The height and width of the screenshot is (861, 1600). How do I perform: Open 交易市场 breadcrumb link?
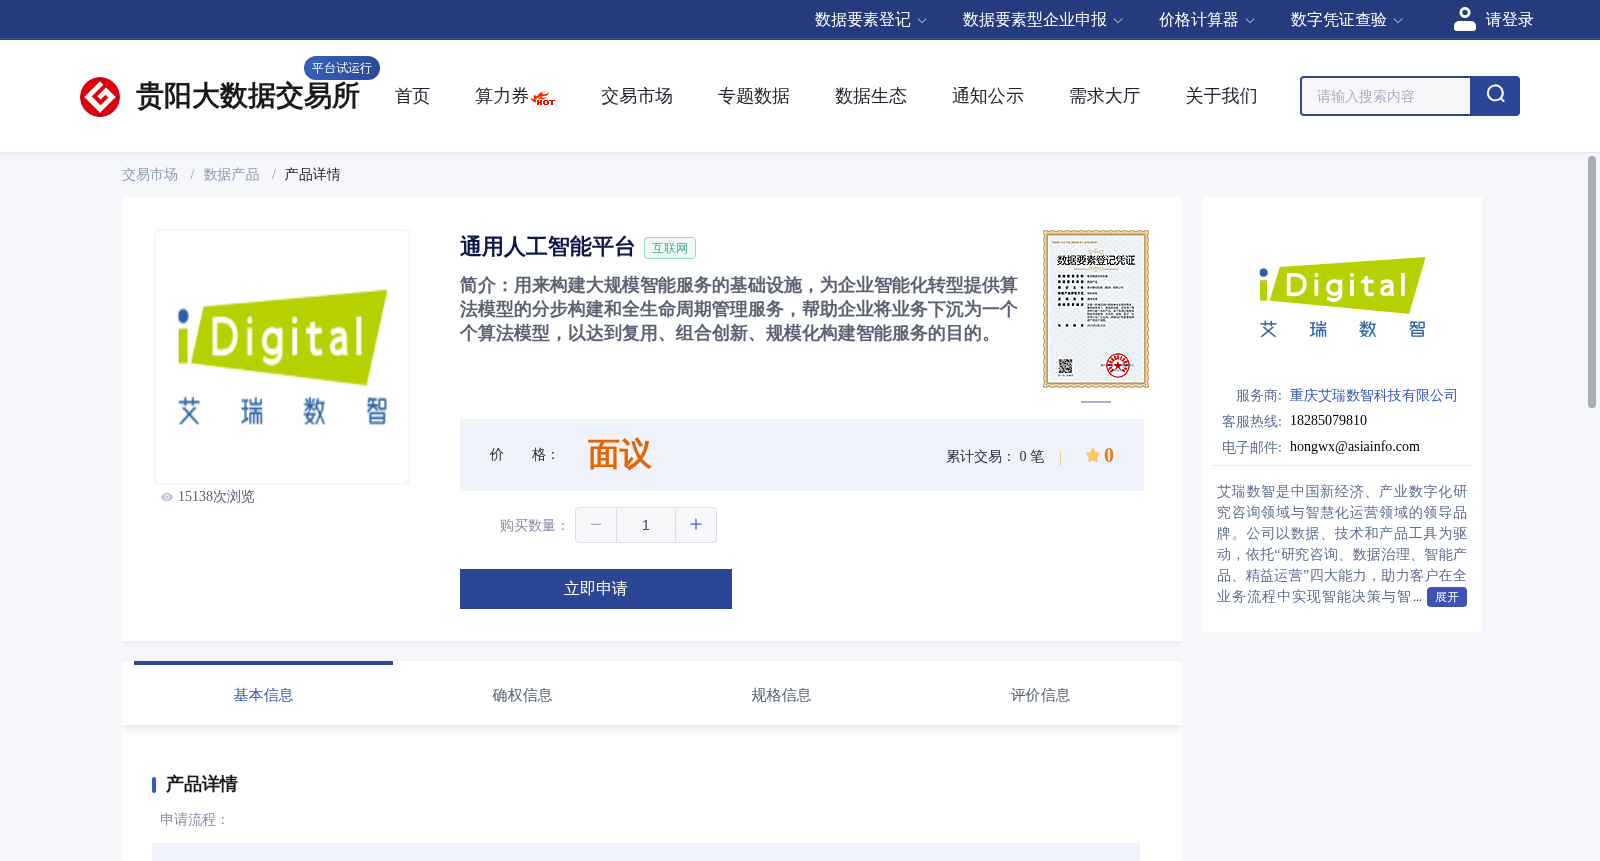(x=150, y=175)
